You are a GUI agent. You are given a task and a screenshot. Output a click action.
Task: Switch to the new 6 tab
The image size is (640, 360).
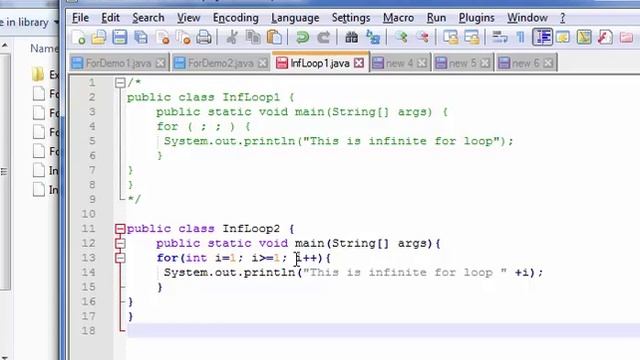click(x=526, y=63)
